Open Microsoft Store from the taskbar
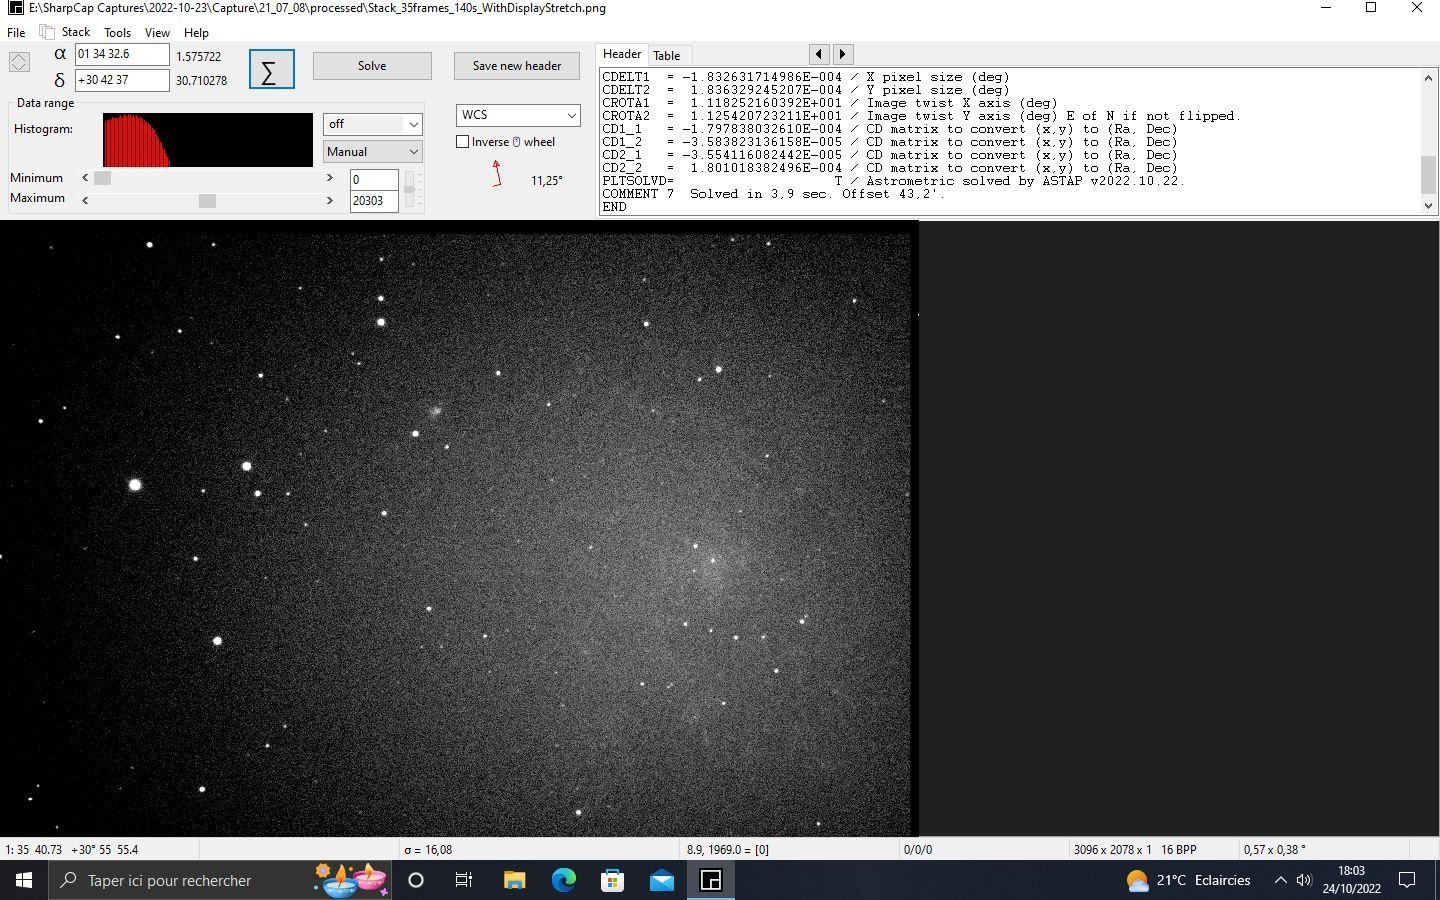This screenshot has width=1440, height=900. tap(612, 880)
